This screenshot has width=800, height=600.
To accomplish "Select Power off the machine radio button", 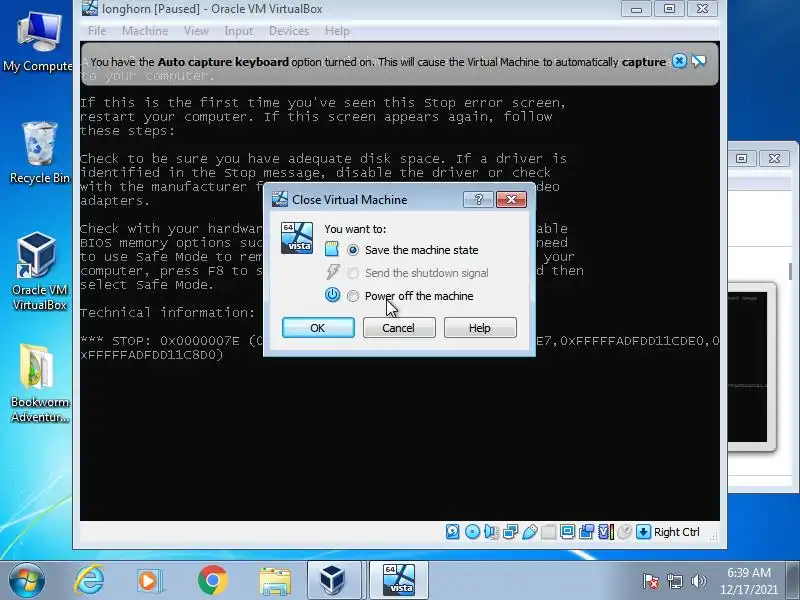I will pyautogui.click(x=353, y=296).
